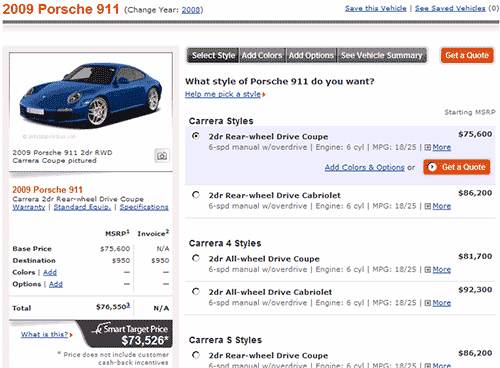Screen dimensions: 500x368
Task: Click the blue Porsche 911 car image
Action: [91, 94]
